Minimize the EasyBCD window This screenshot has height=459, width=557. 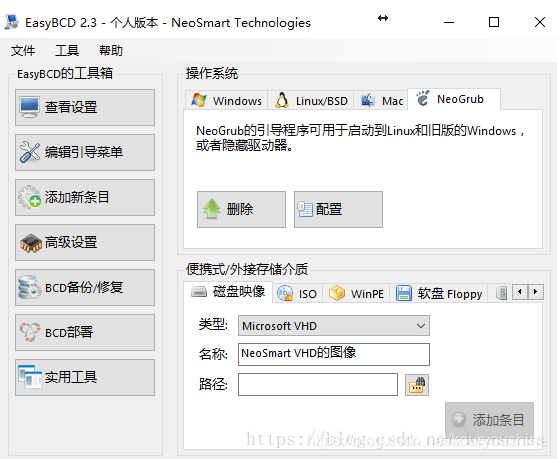449,22
